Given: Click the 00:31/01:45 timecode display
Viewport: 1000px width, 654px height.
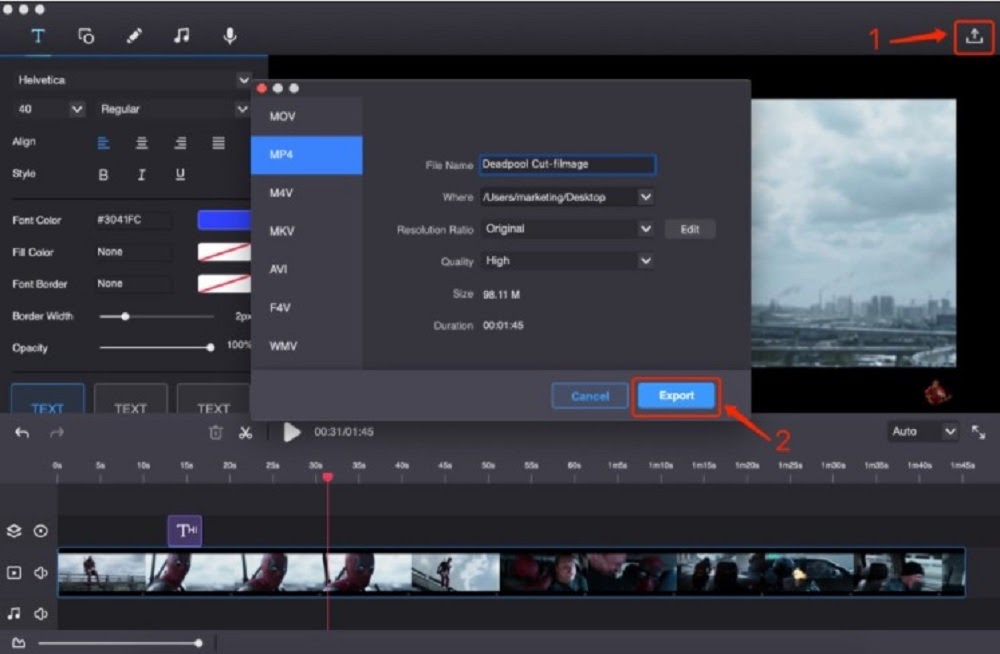Looking at the screenshot, I should pos(344,432).
